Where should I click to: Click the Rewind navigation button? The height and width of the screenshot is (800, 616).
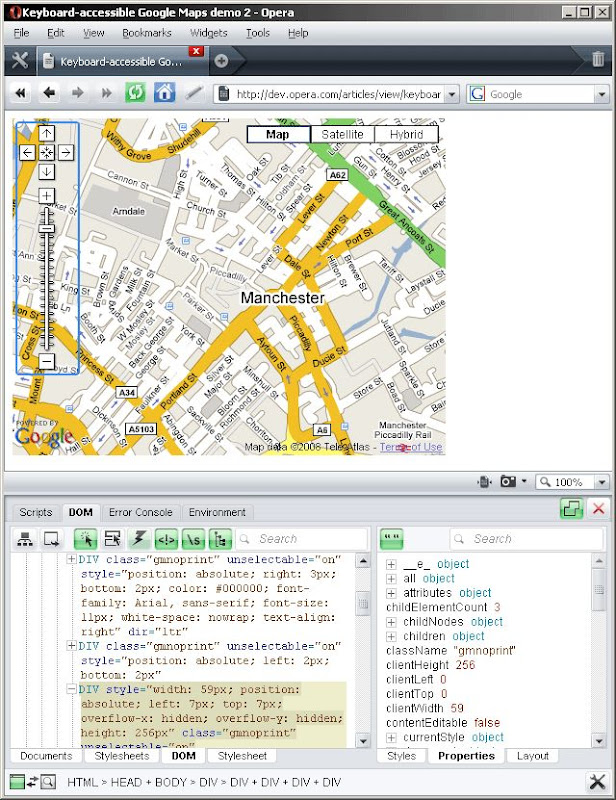(x=20, y=93)
